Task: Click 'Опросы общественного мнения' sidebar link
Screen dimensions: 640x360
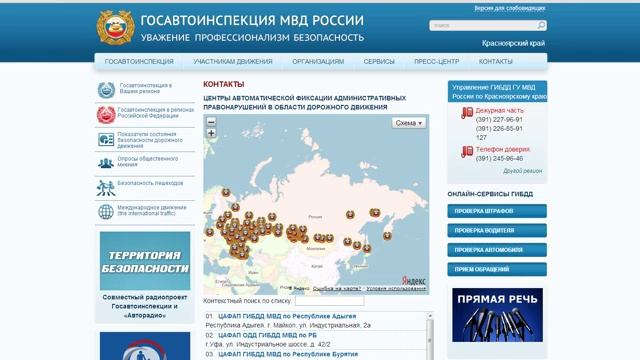Action: pyautogui.click(x=148, y=161)
